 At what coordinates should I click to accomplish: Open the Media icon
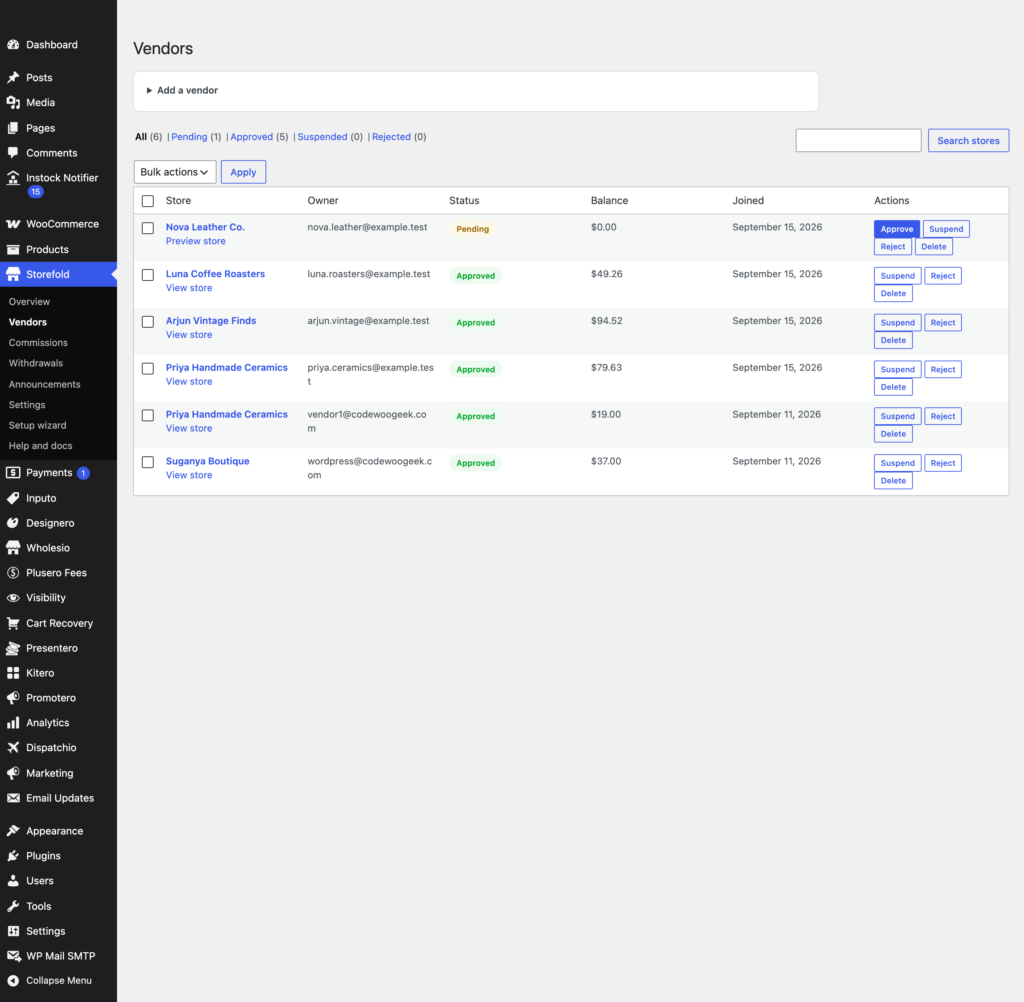click(x=13, y=103)
